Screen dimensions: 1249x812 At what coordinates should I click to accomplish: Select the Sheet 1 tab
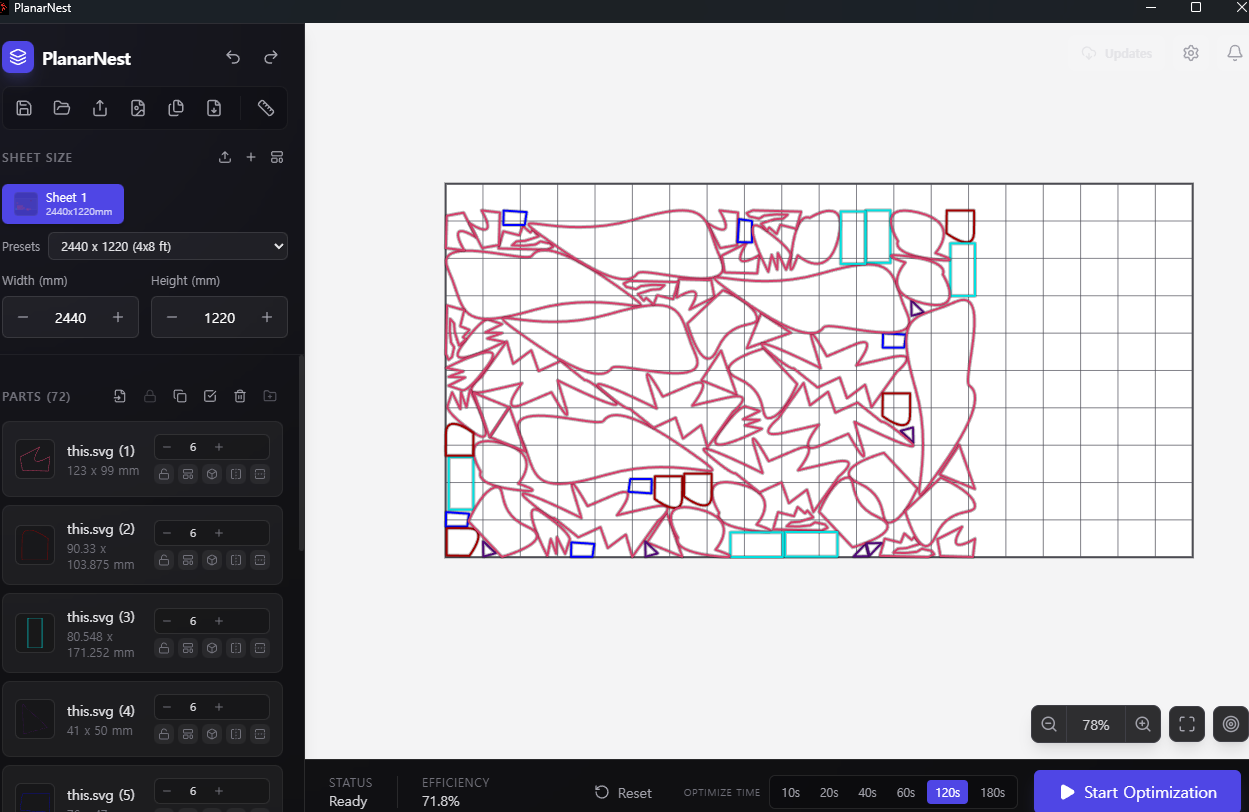(63, 203)
